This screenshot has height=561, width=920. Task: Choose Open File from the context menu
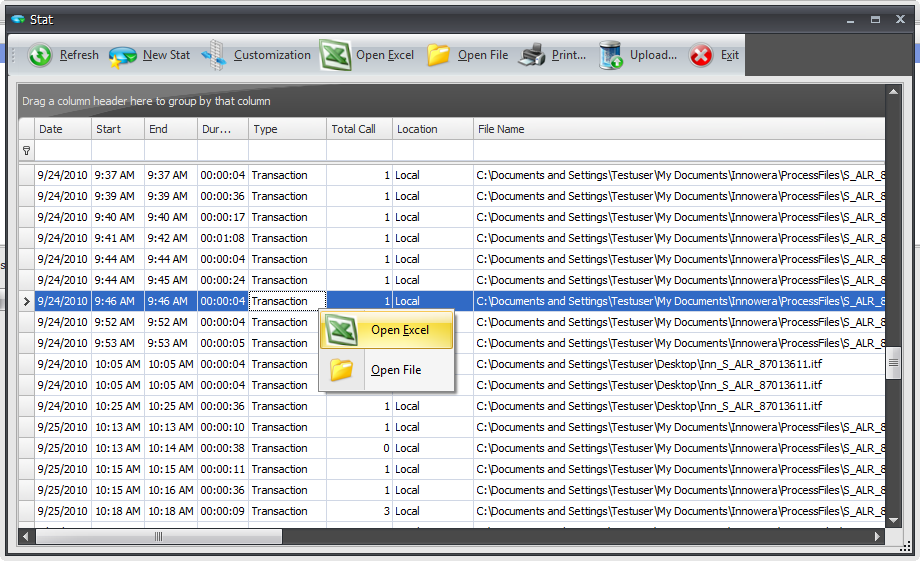[395, 370]
